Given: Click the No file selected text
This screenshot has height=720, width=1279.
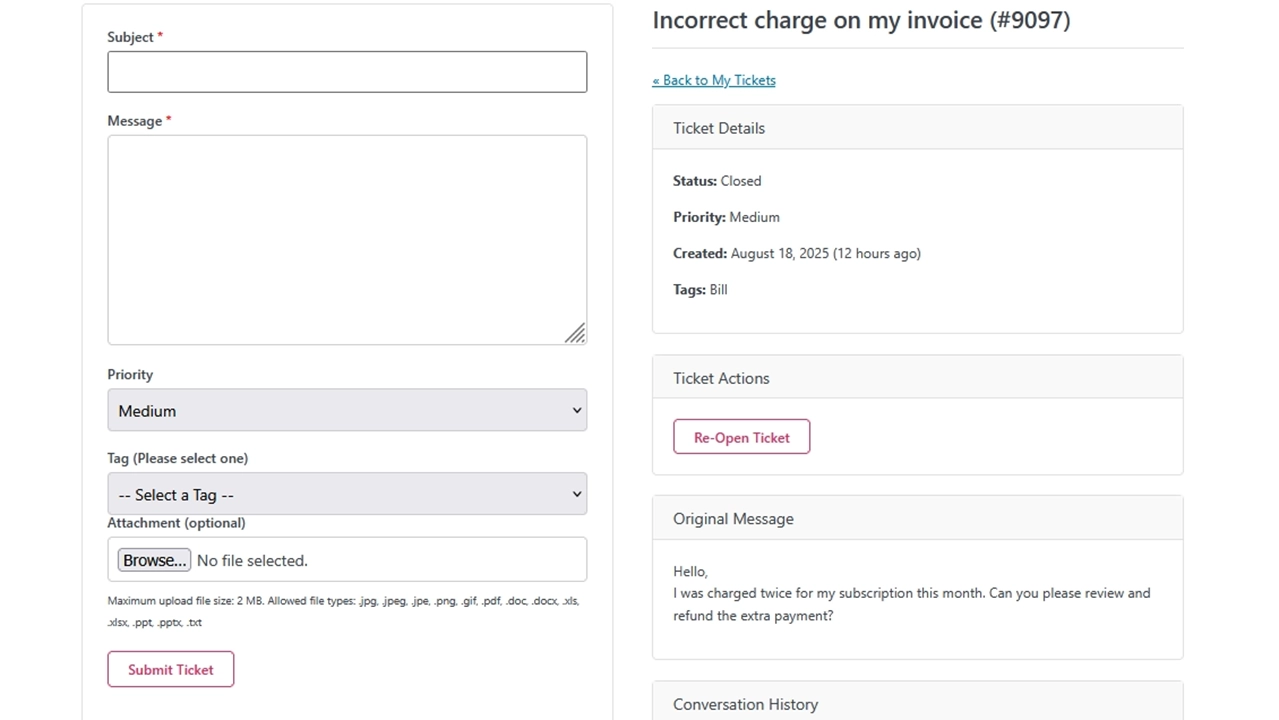Looking at the screenshot, I should coord(252,561).
